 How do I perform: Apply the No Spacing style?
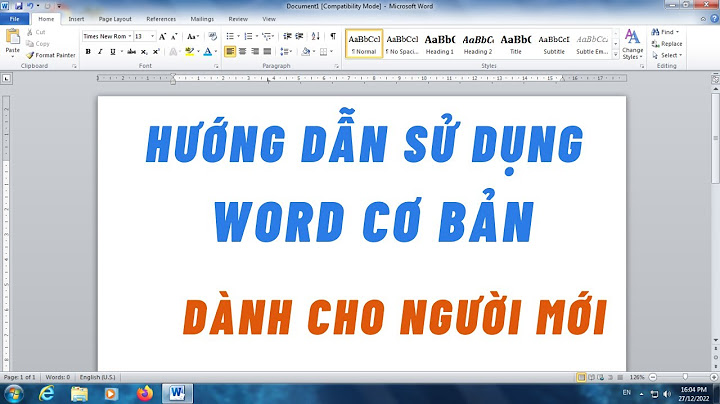click(402, 45)
